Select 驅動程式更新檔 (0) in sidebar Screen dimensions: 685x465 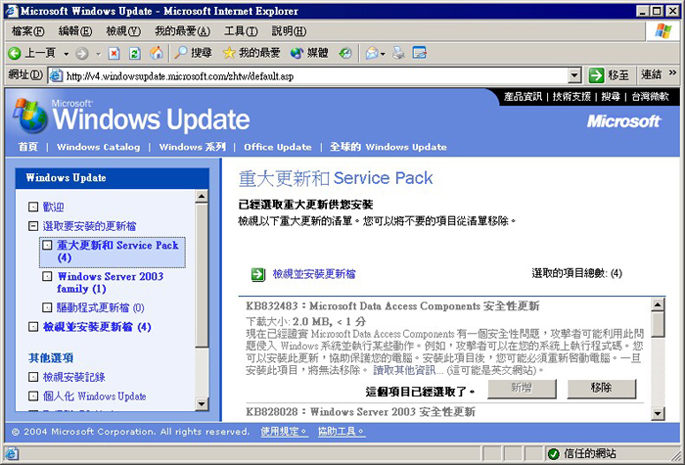click(x=100, y=308)
